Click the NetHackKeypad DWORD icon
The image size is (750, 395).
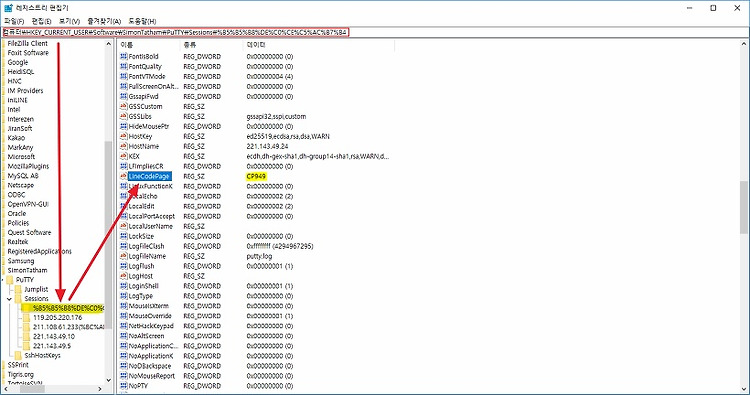click(x=123, y=326)
